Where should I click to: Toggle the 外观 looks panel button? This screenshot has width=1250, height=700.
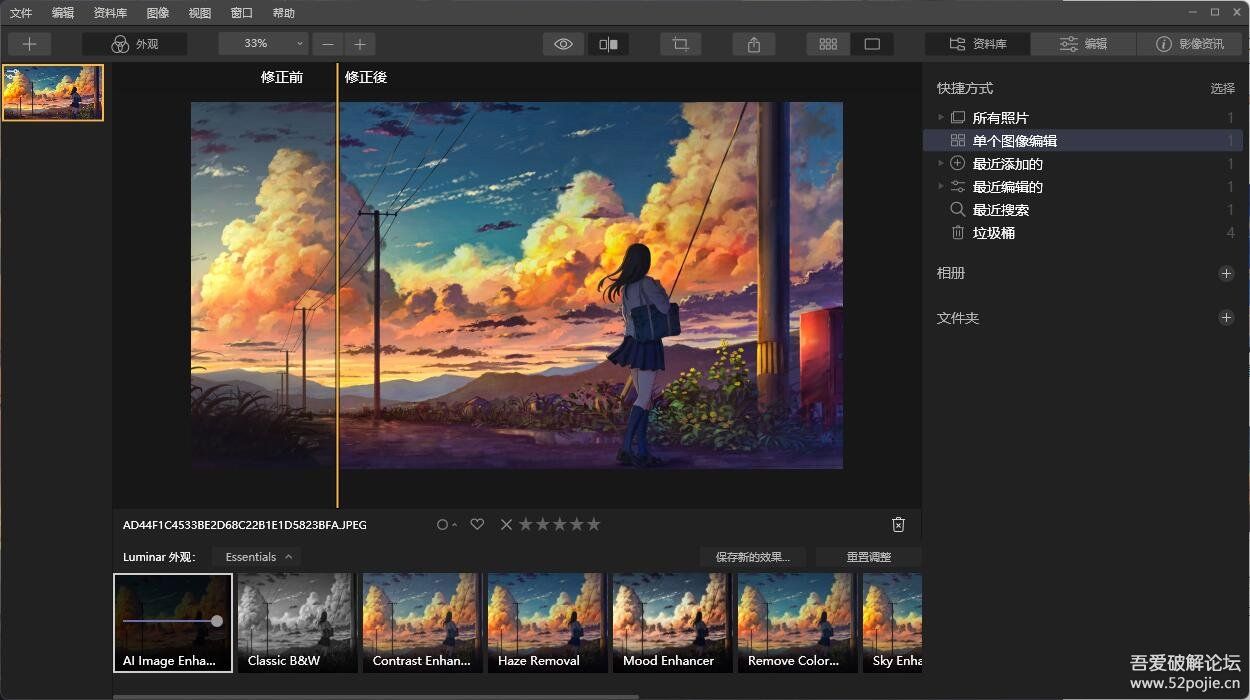pyautogui.click(x=135, y=44)
